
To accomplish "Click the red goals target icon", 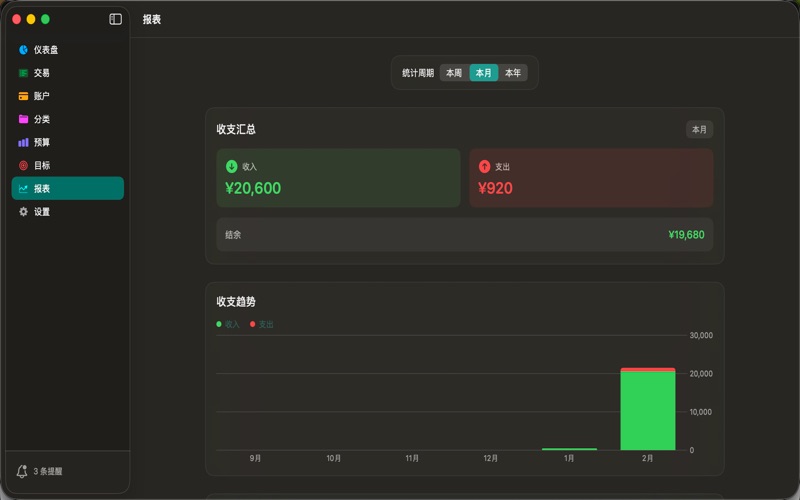I will pos(23,166).
